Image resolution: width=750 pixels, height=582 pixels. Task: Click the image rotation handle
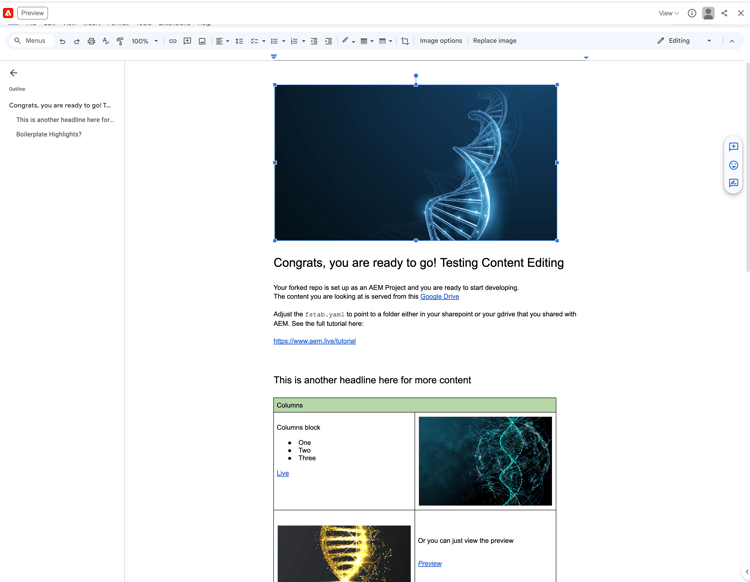pyautogui.click(x=416, y=76)
